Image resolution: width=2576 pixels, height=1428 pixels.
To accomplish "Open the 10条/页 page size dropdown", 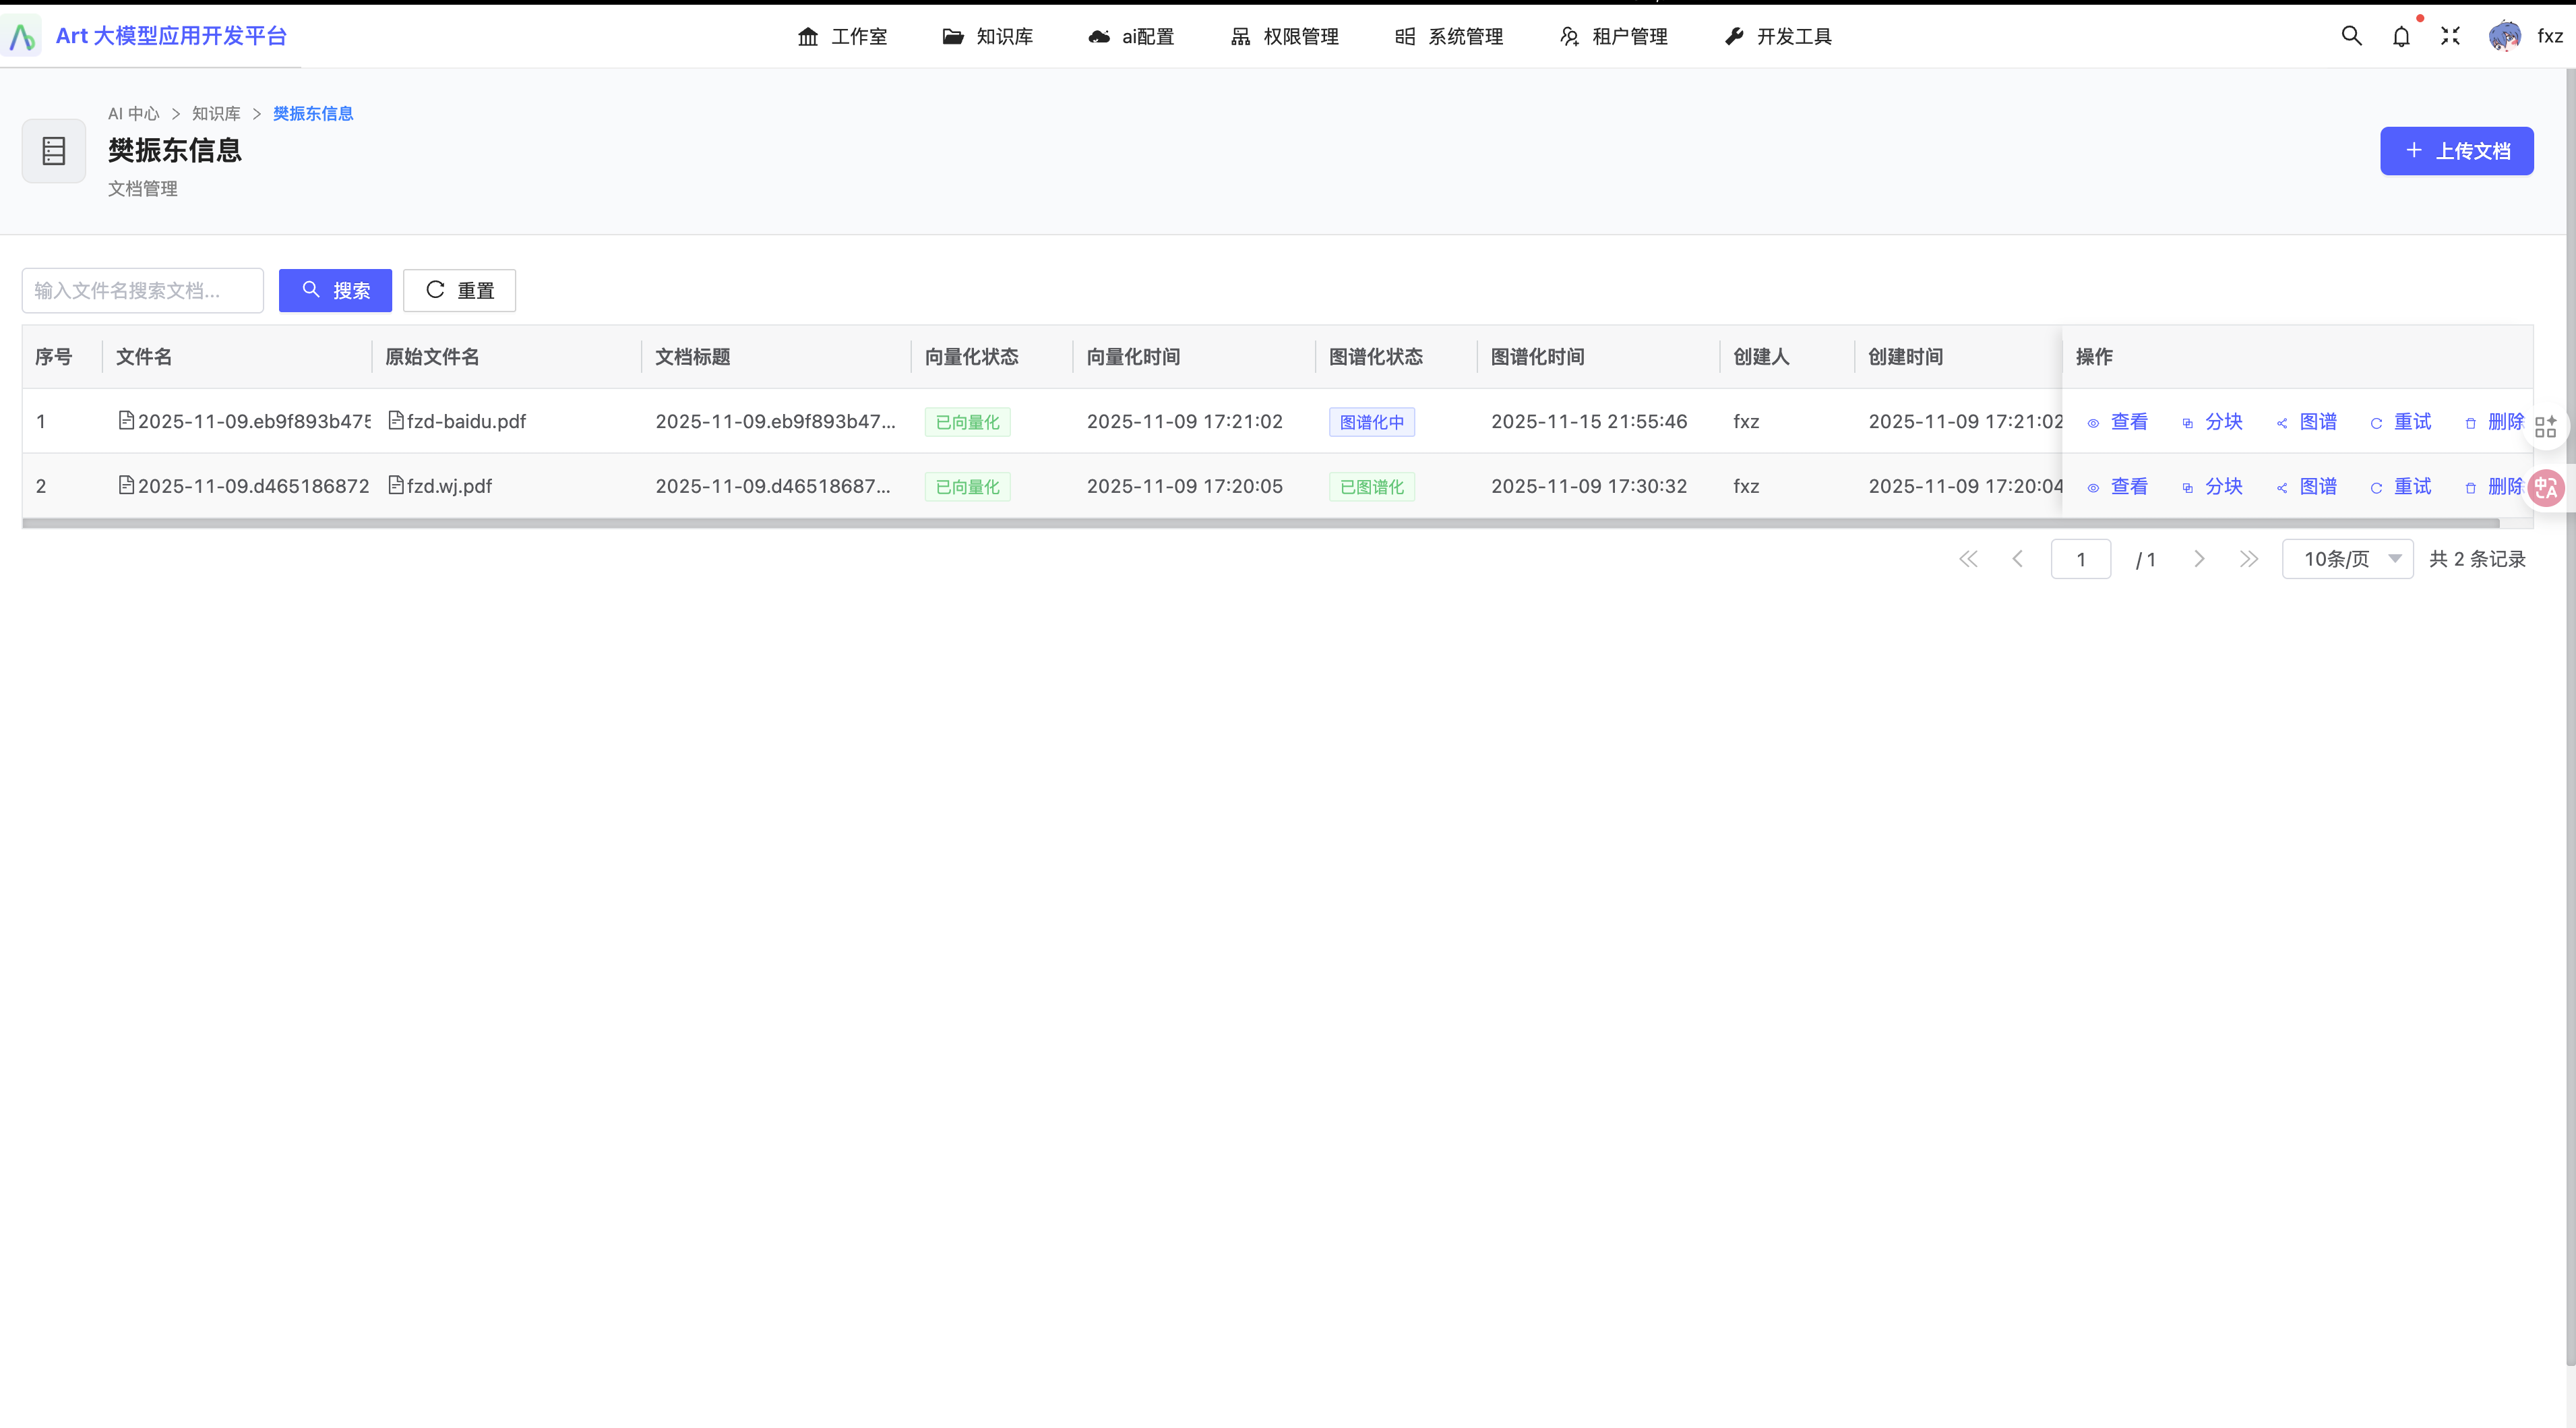I will coord(2347,559).
